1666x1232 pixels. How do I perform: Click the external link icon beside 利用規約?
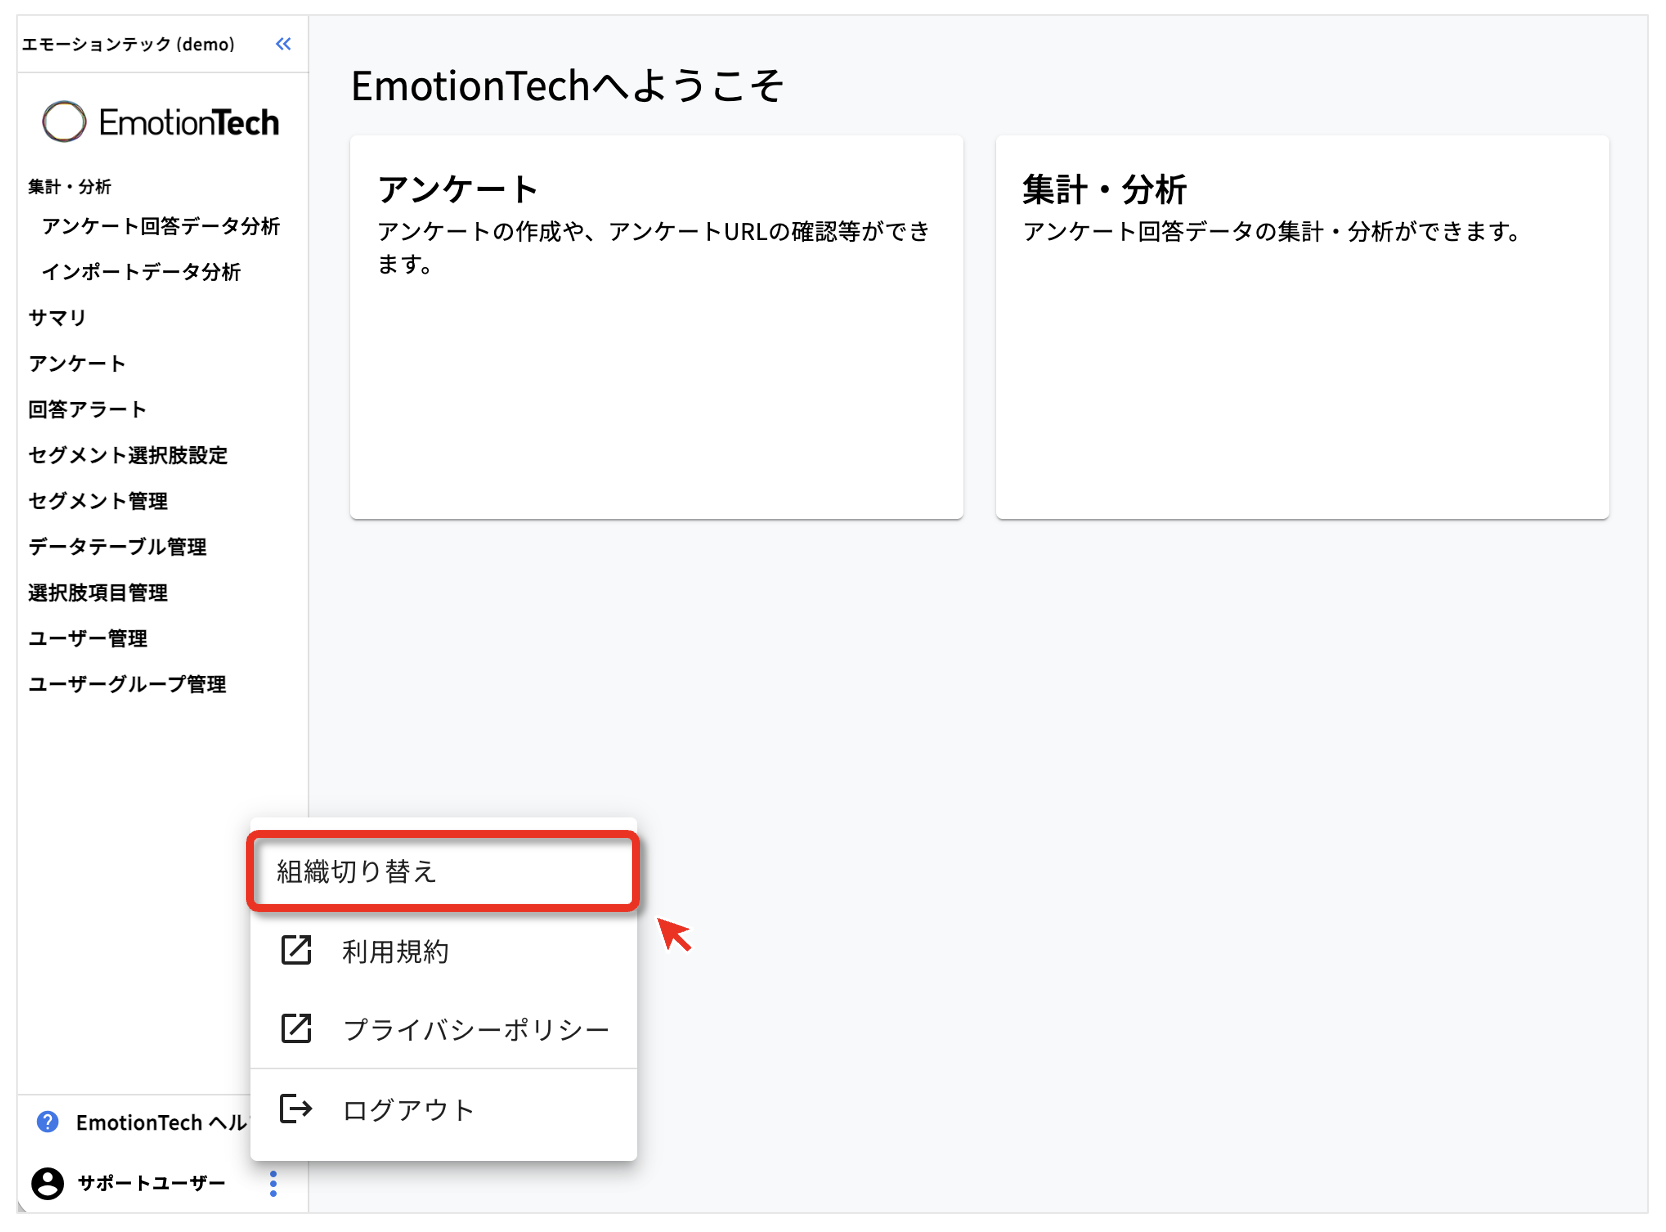(x=296, y=950)
